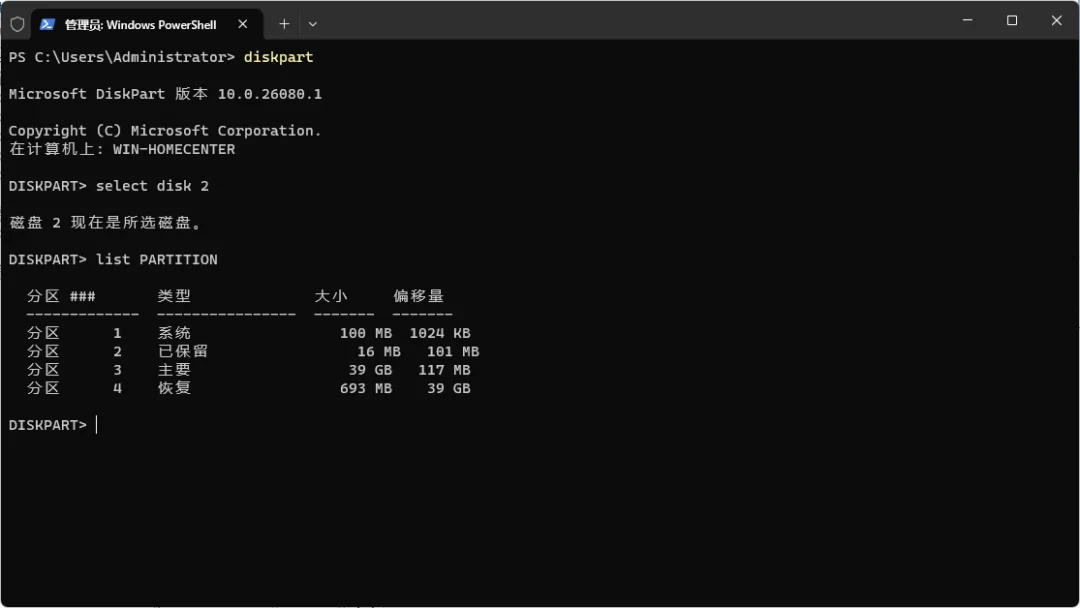Click the 偏移量 column header
The image size is (1080, 608).
coord(418,296)
